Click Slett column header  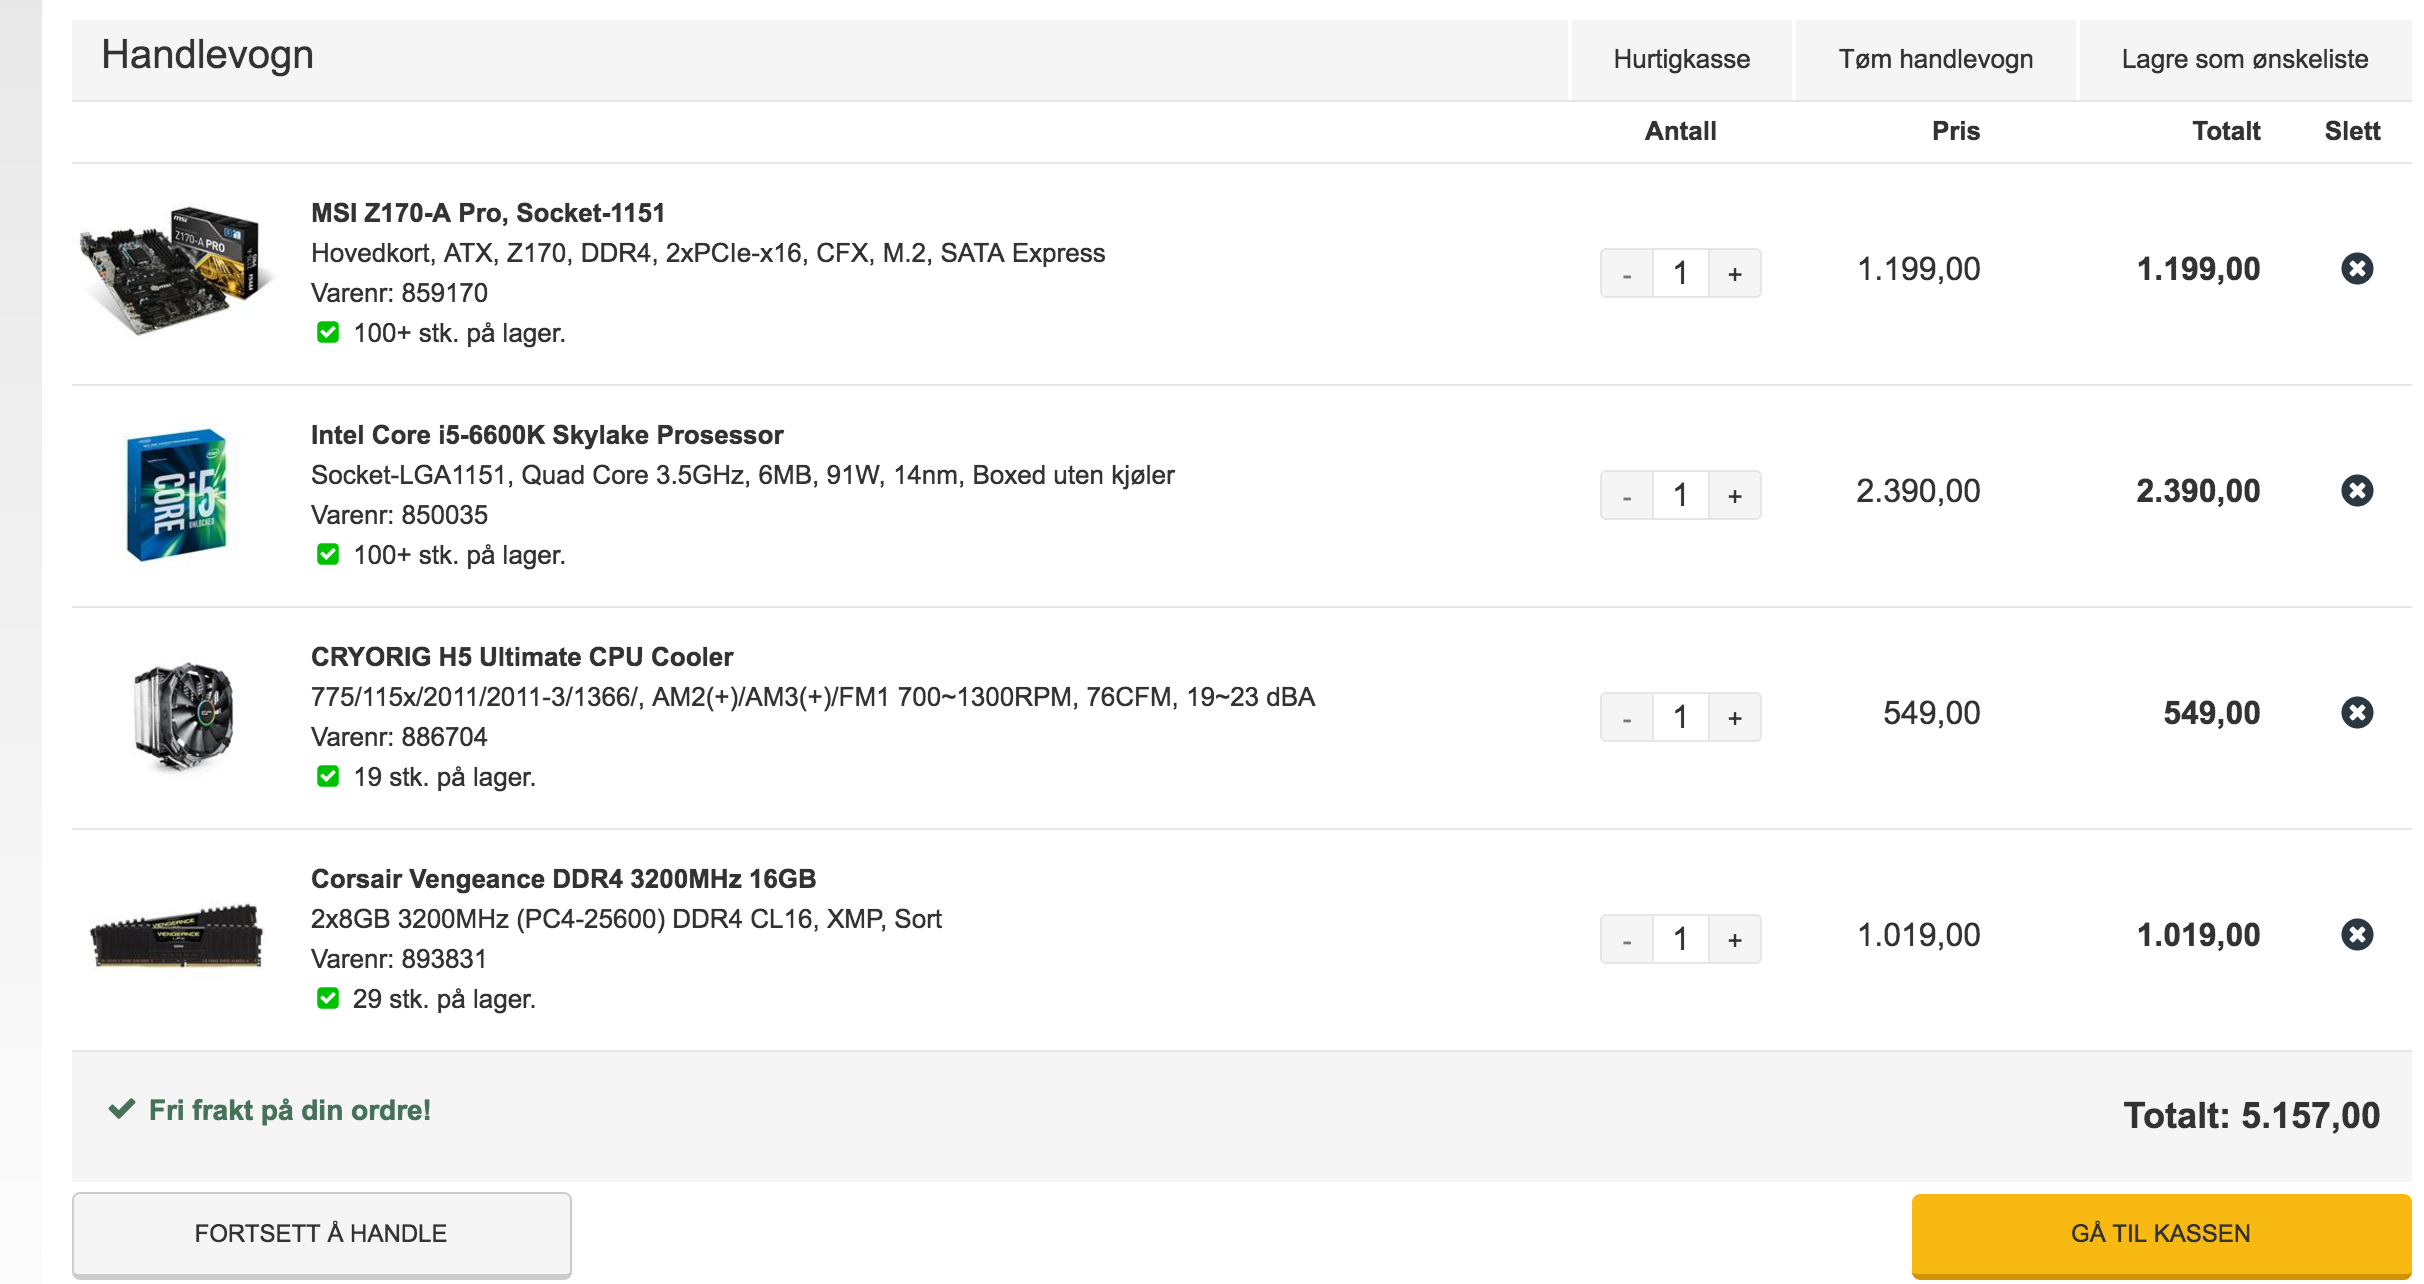pyautogui.click(x=2353, y=131)
